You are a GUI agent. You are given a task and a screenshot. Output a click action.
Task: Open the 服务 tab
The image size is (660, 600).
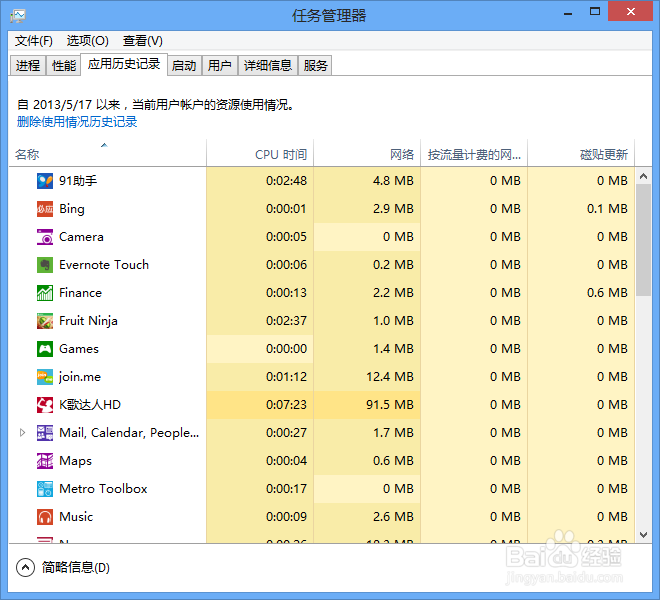(x=315, y=65)
